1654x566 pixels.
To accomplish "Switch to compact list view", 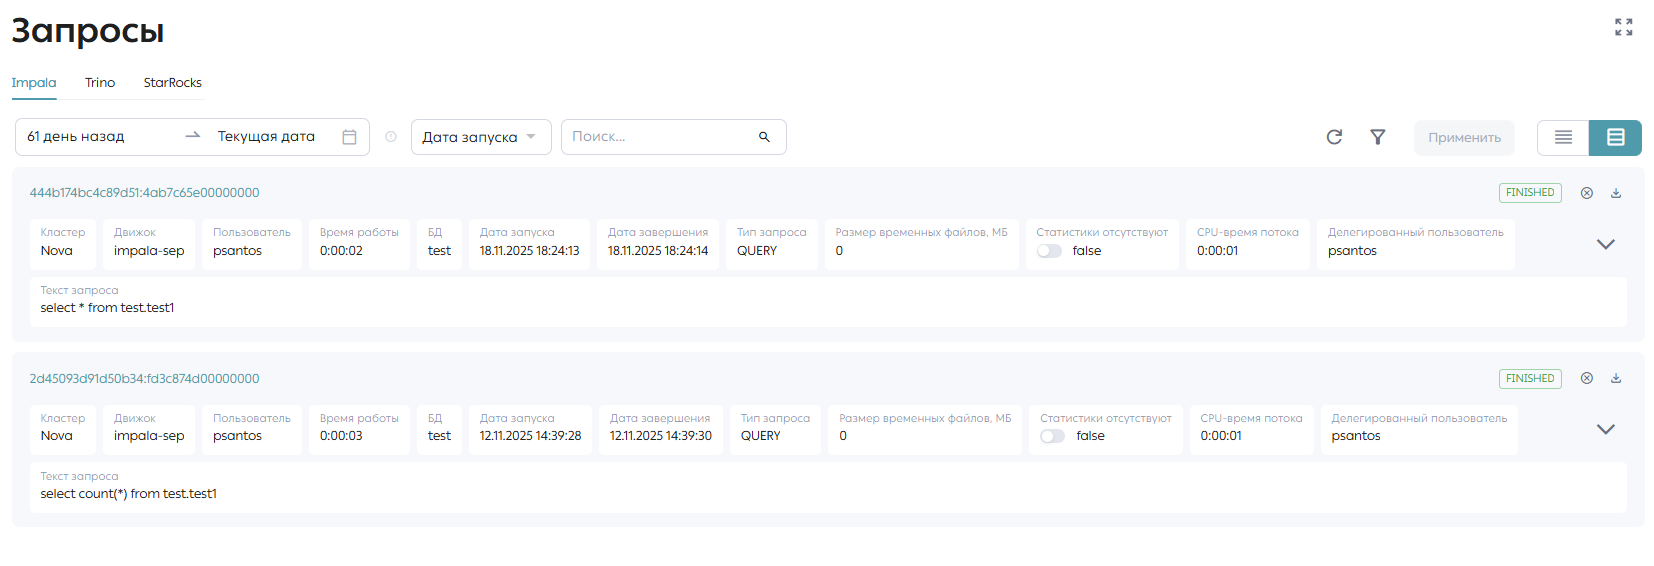I will (1563, 137).
